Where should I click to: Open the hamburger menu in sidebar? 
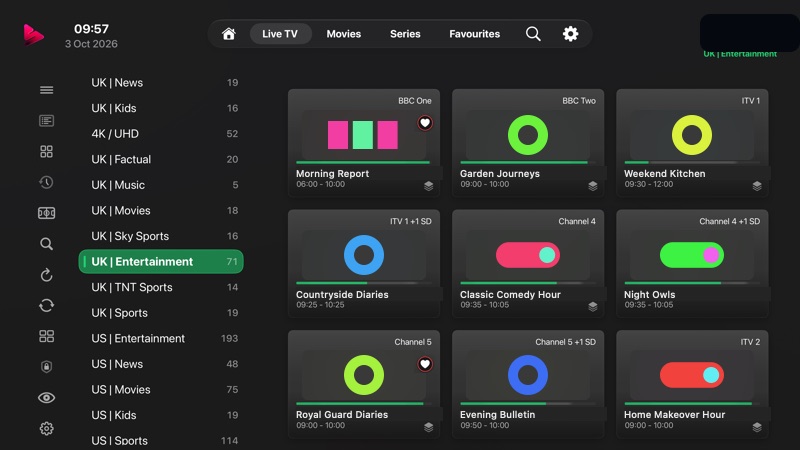tap(46, 90)
